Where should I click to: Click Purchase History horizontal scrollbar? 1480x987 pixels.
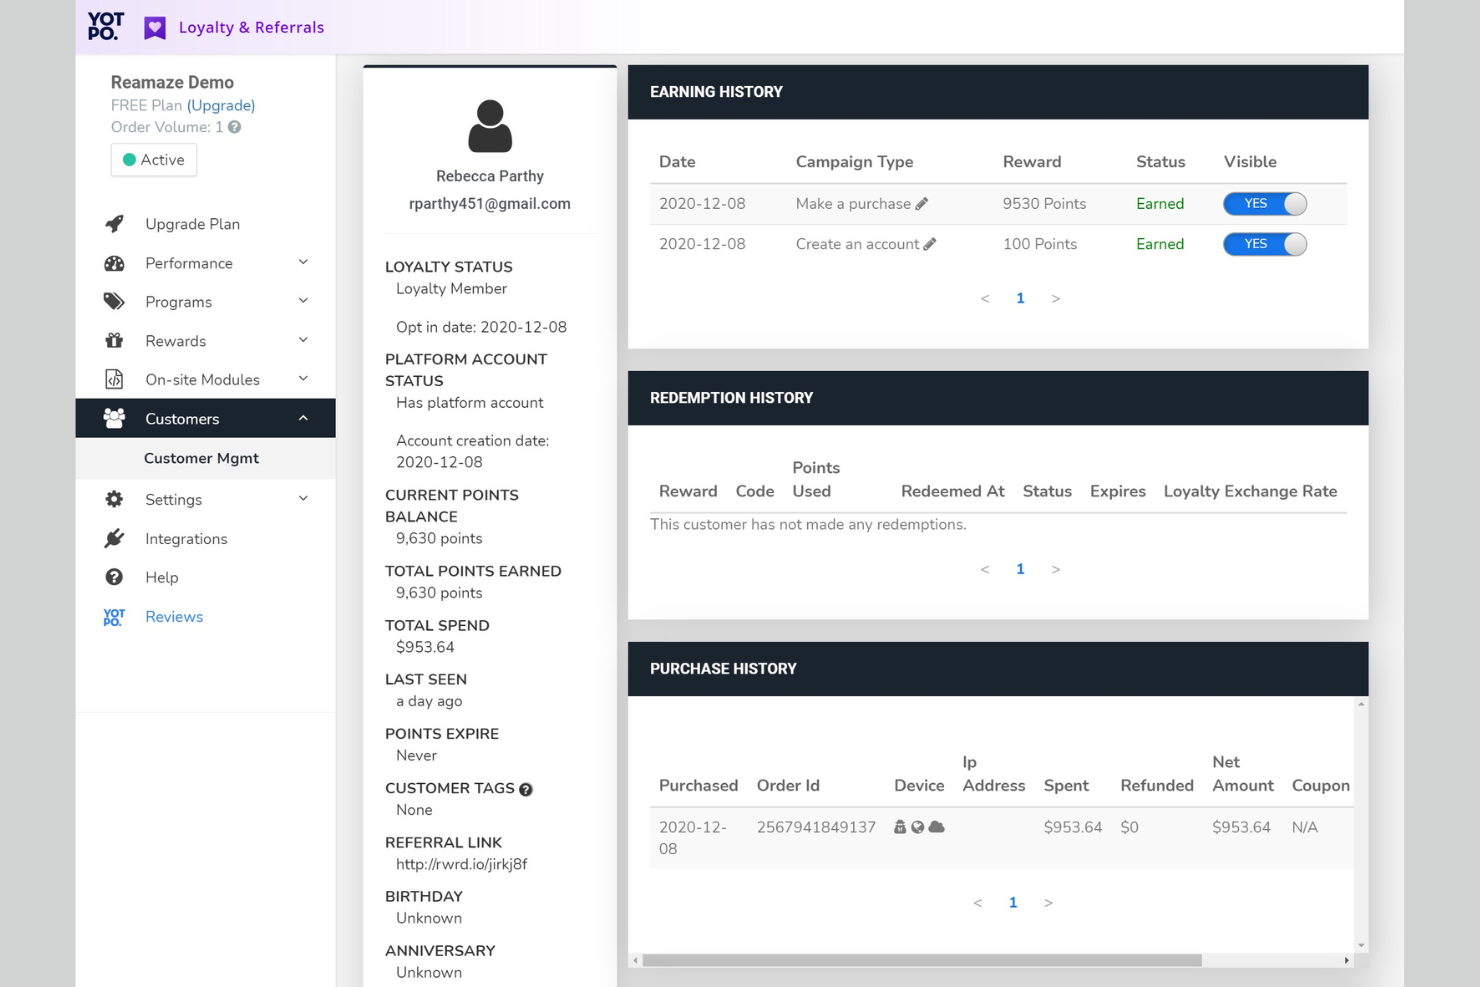tap(922, 960)
